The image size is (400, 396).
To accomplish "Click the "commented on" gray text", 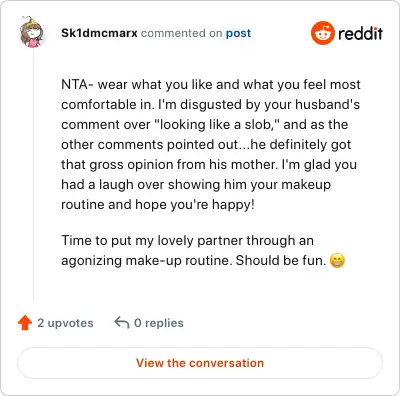I will [x=181, y=33].
